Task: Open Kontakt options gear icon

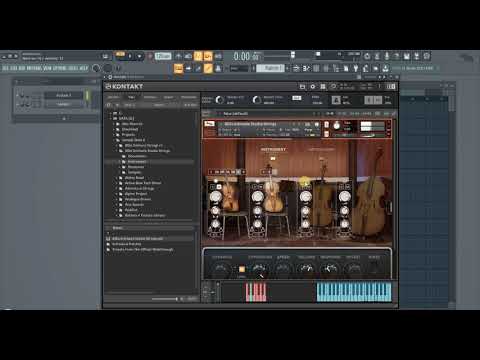Action: tap(313, 87)
